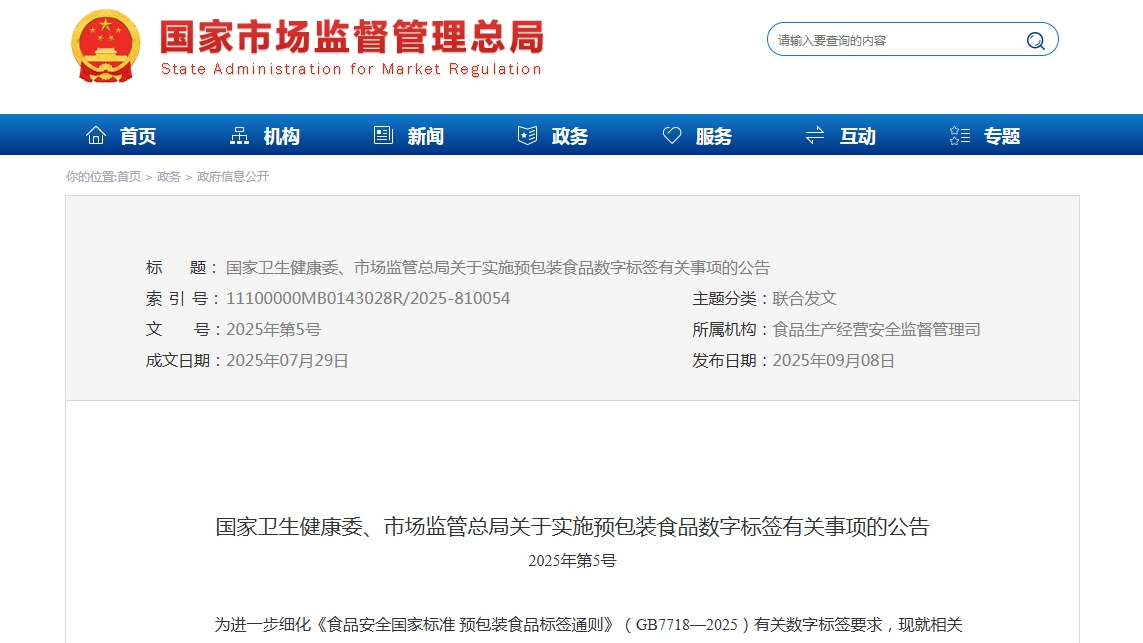Click the State Administration for Market Regulation subtitle
The image size is (1143, 643).
click(x=351, y=69)
